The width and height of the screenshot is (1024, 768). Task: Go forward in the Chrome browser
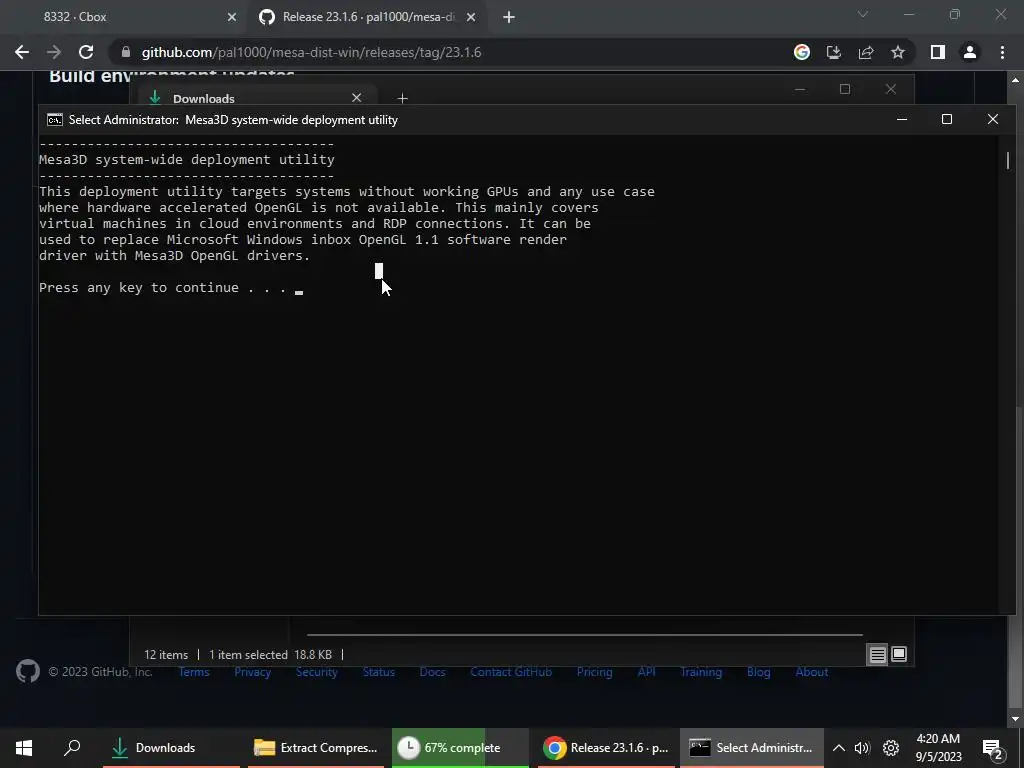coord(54,52)
